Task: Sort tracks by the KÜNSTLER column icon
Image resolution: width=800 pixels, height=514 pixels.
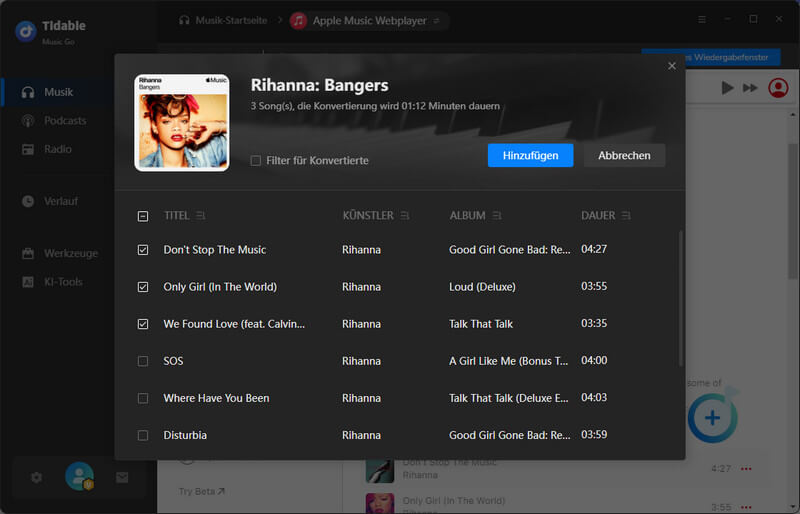Action: pyautogui.click(x=405, y=216)
